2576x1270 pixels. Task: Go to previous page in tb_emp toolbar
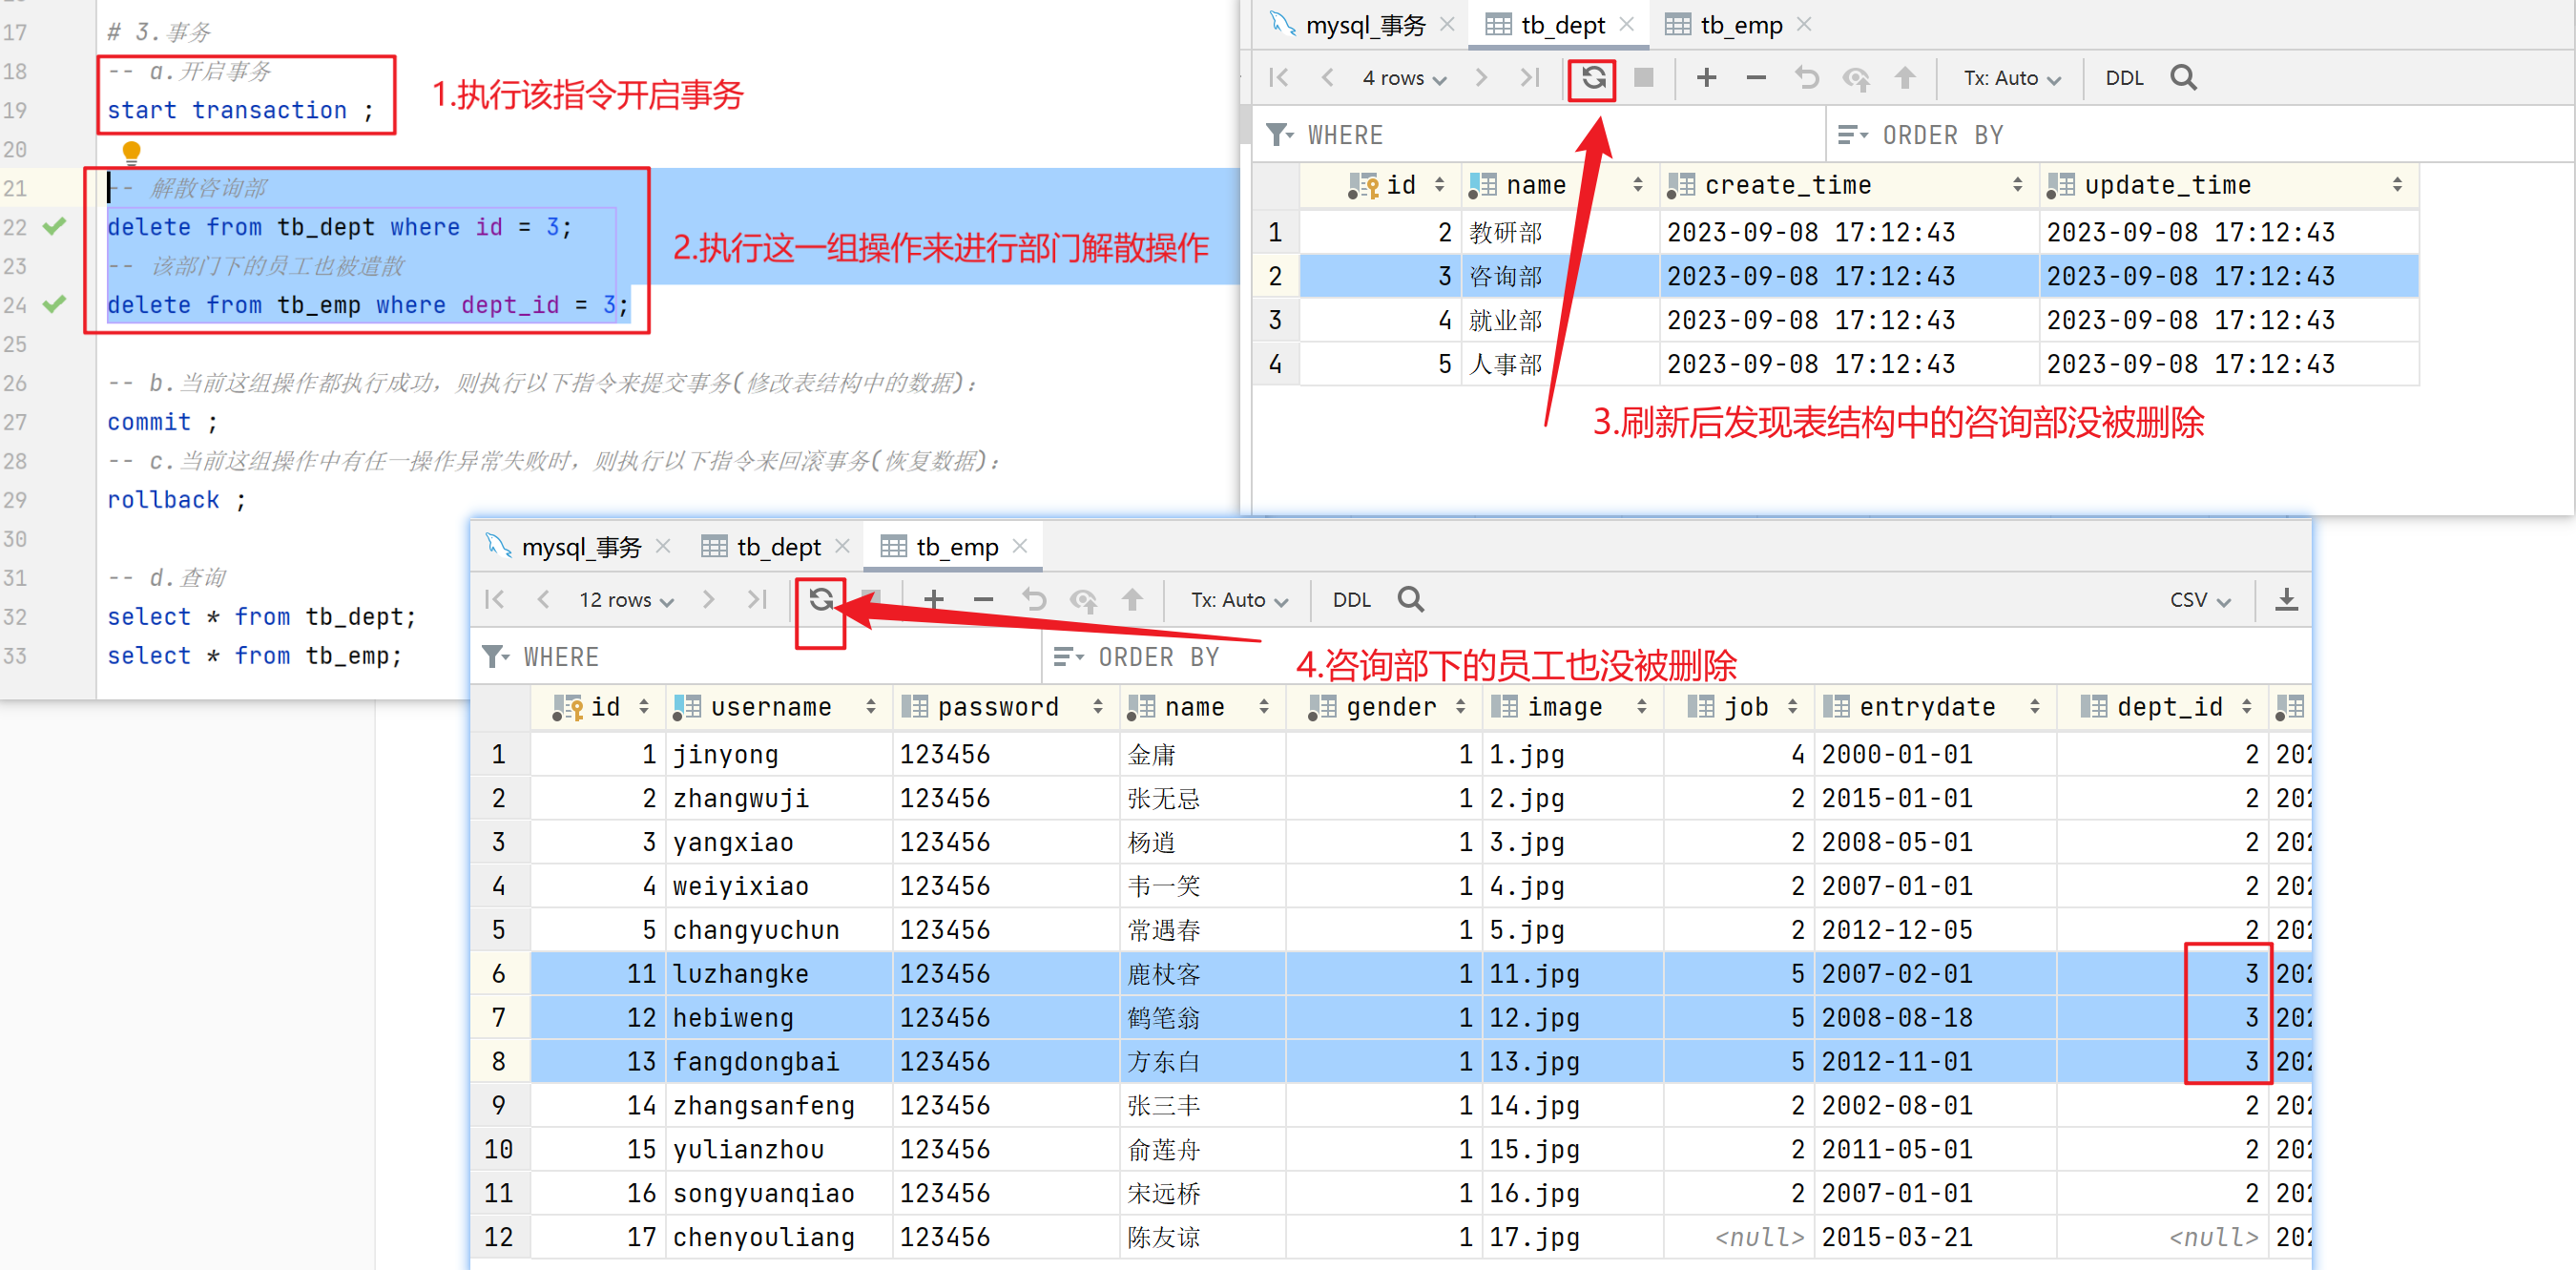543,599
